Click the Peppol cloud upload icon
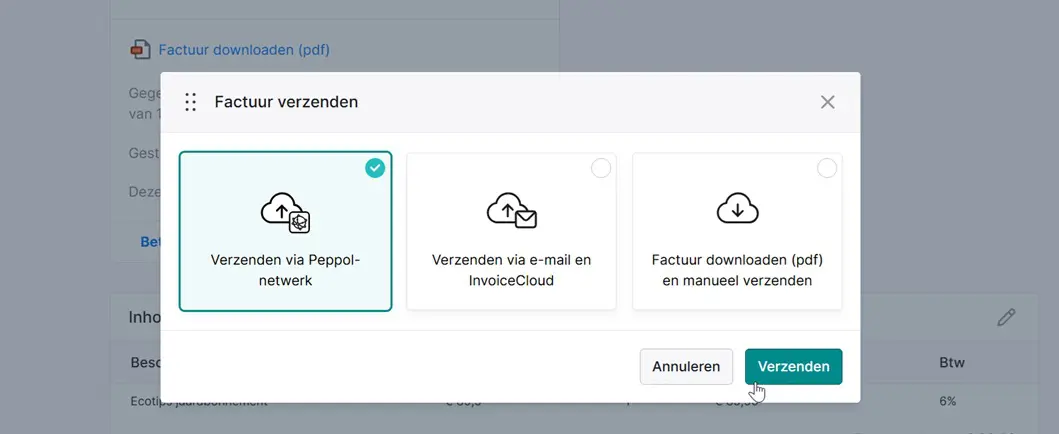The height and width of the screenshot is (434, 1059). 285,211
